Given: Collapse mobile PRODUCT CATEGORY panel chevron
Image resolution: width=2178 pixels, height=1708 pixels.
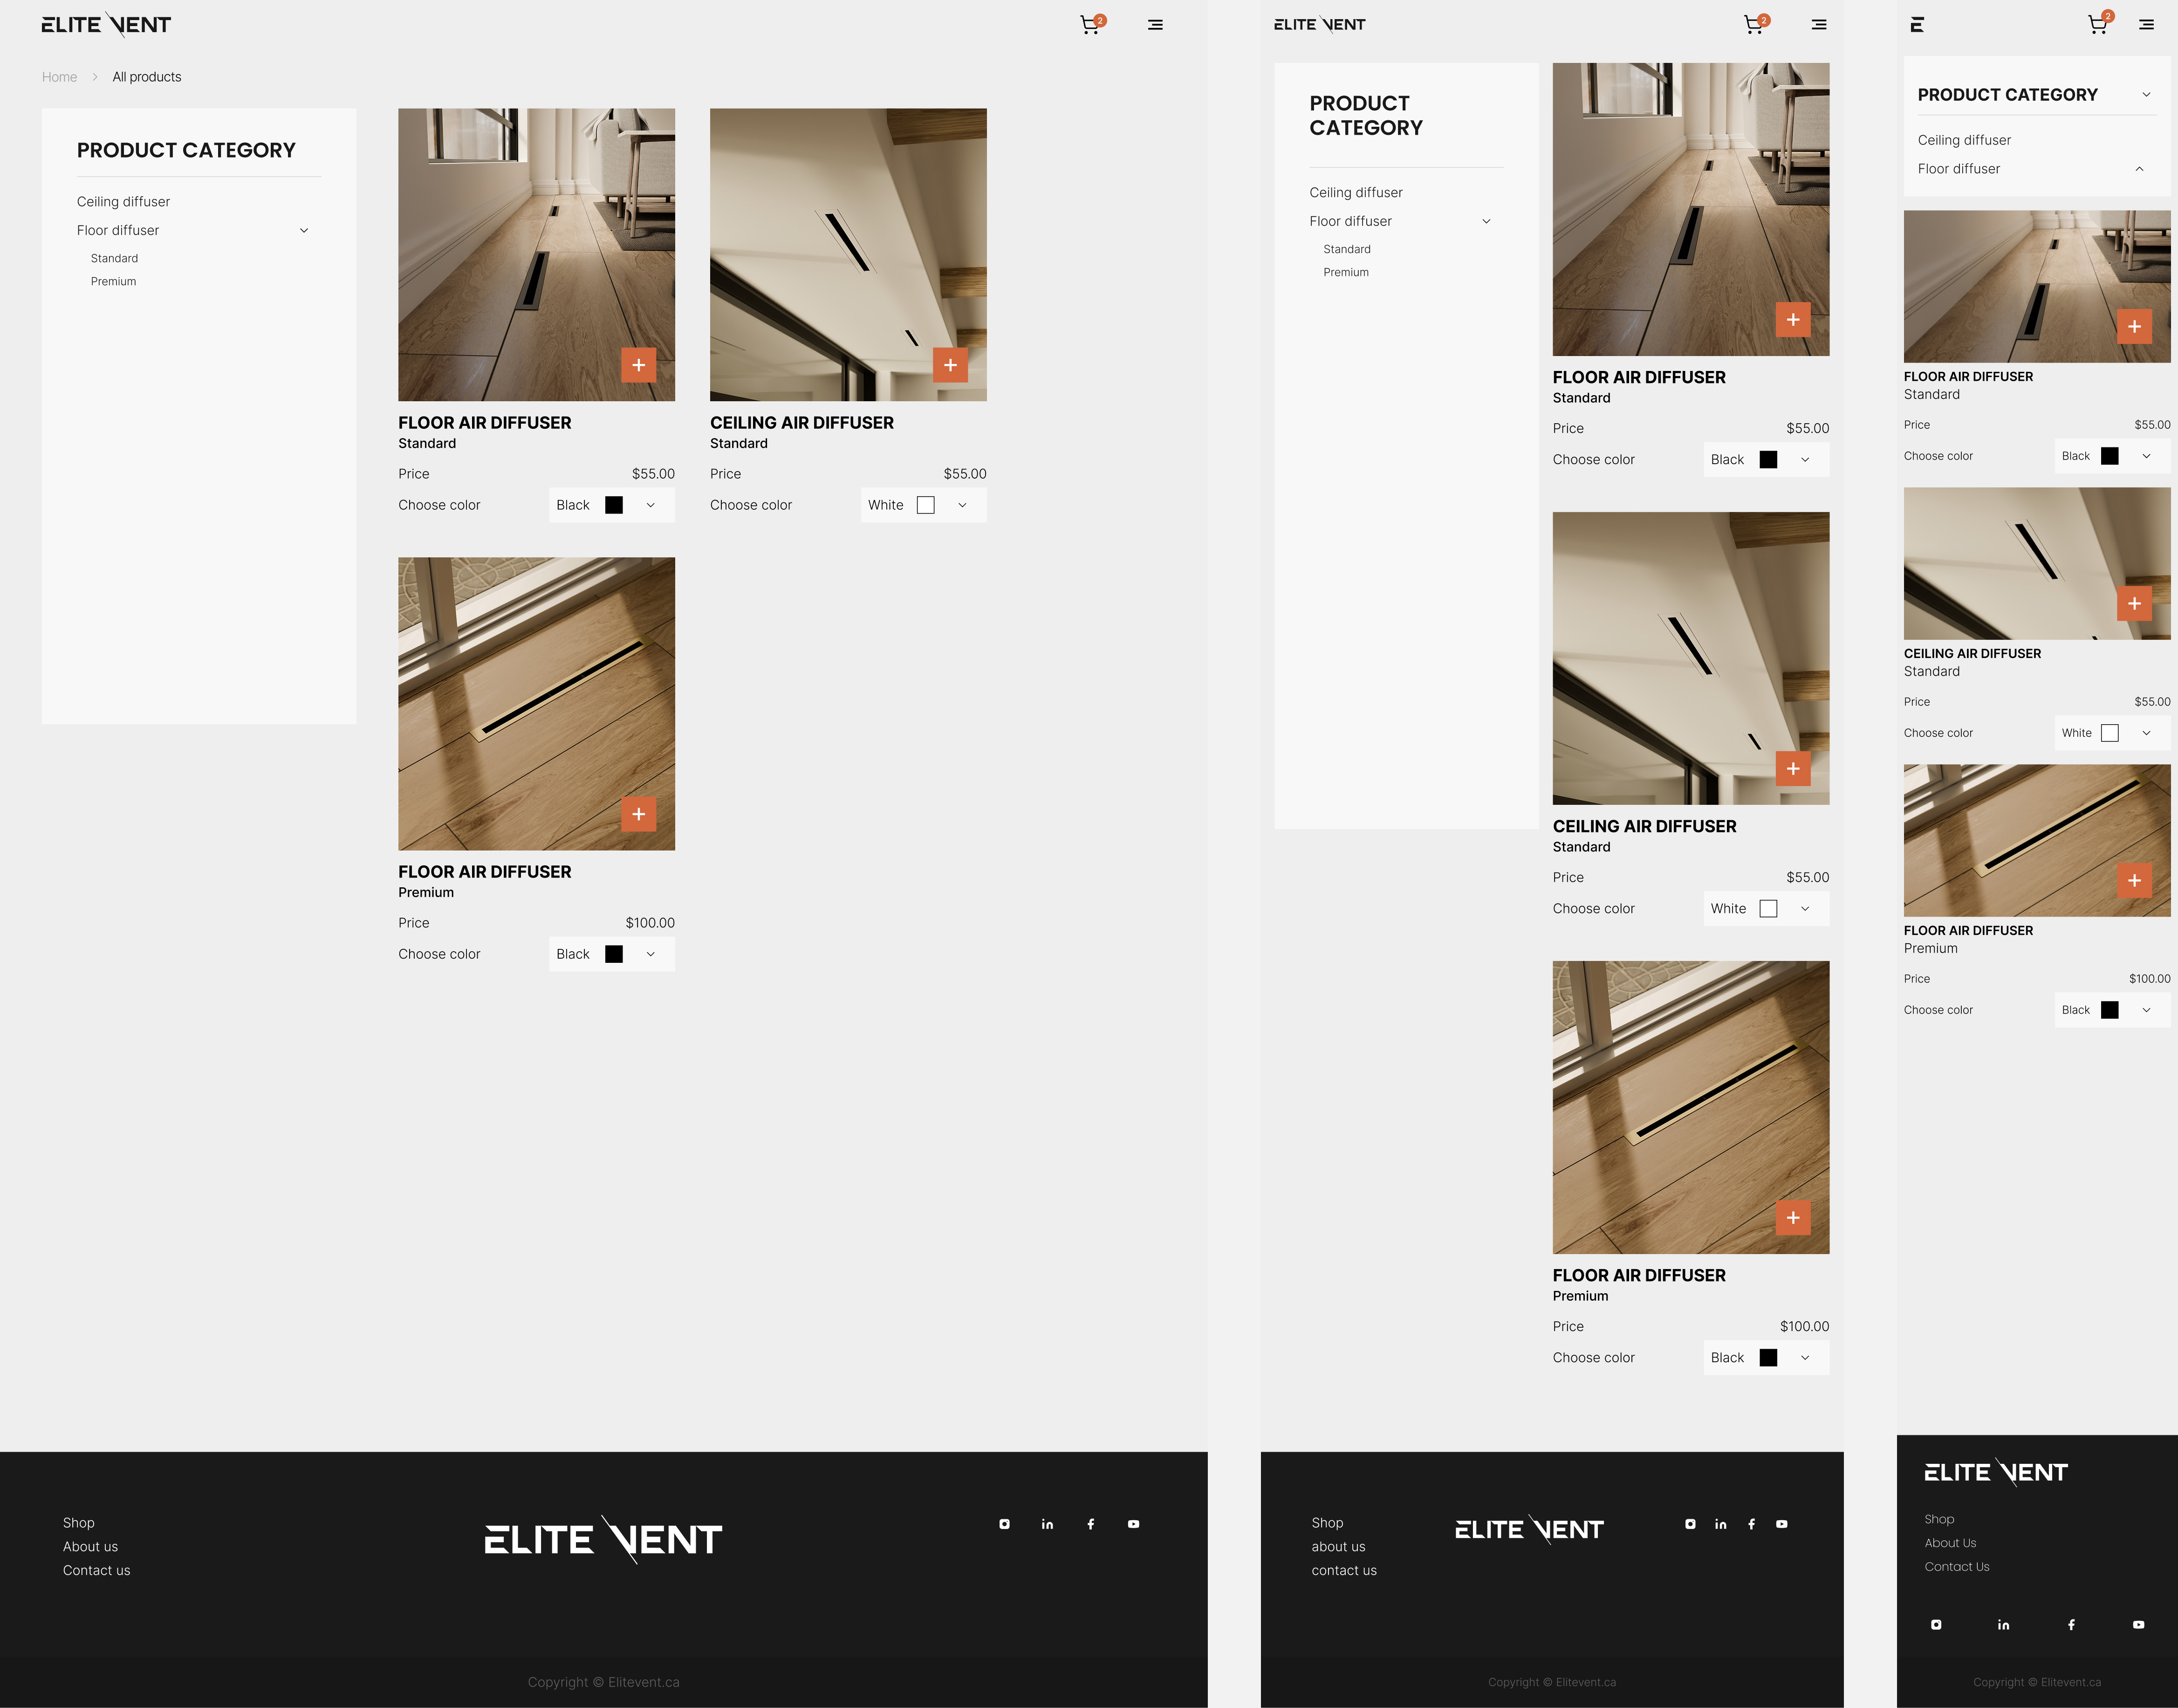Looking at the screenshot, I should (x=2146, y=95).
